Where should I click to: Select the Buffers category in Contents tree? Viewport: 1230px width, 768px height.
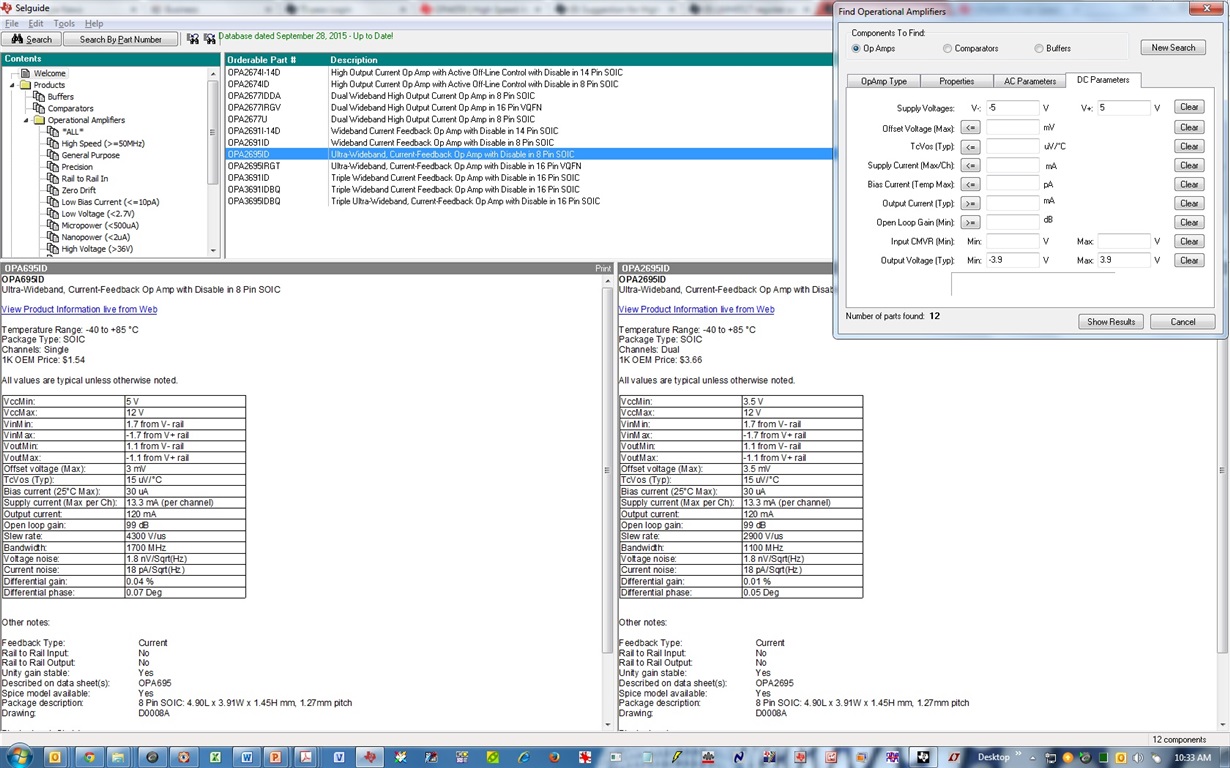(60, 97)
